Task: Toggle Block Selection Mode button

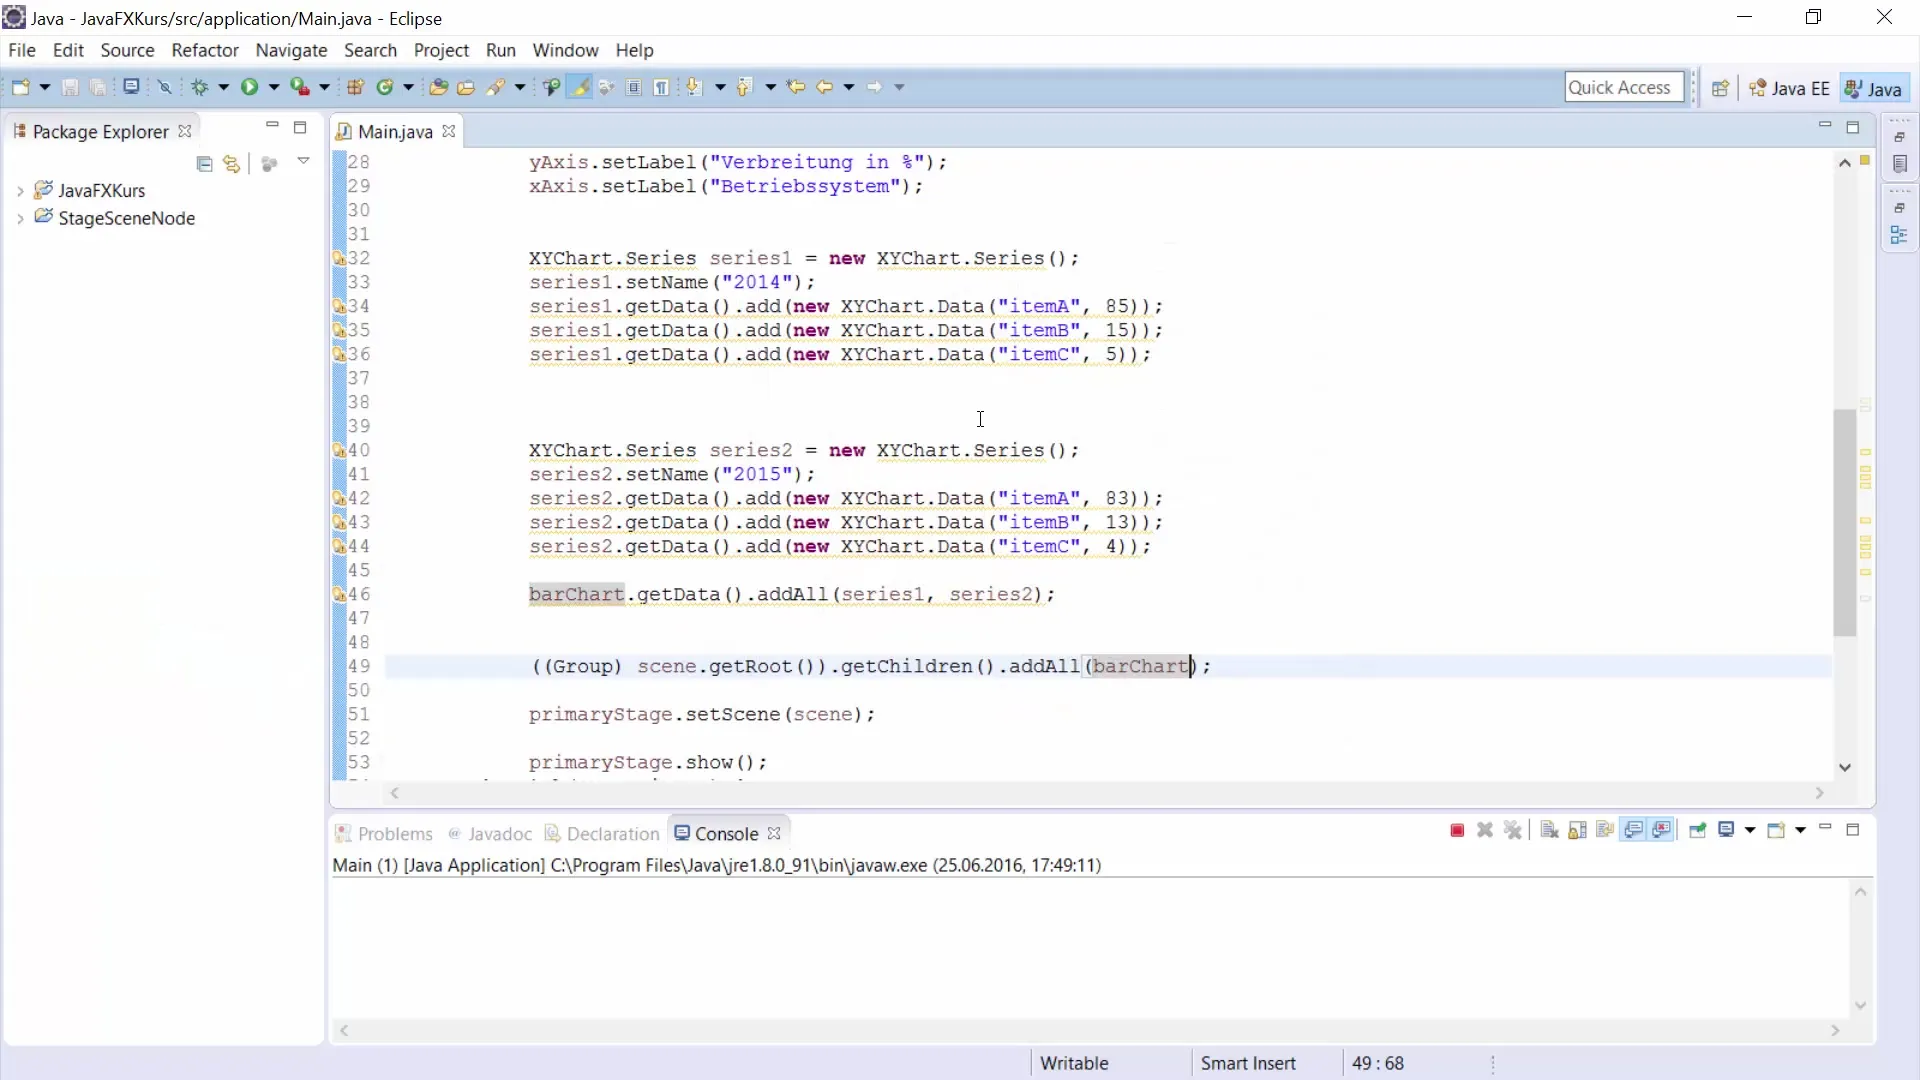Action: 634,87
